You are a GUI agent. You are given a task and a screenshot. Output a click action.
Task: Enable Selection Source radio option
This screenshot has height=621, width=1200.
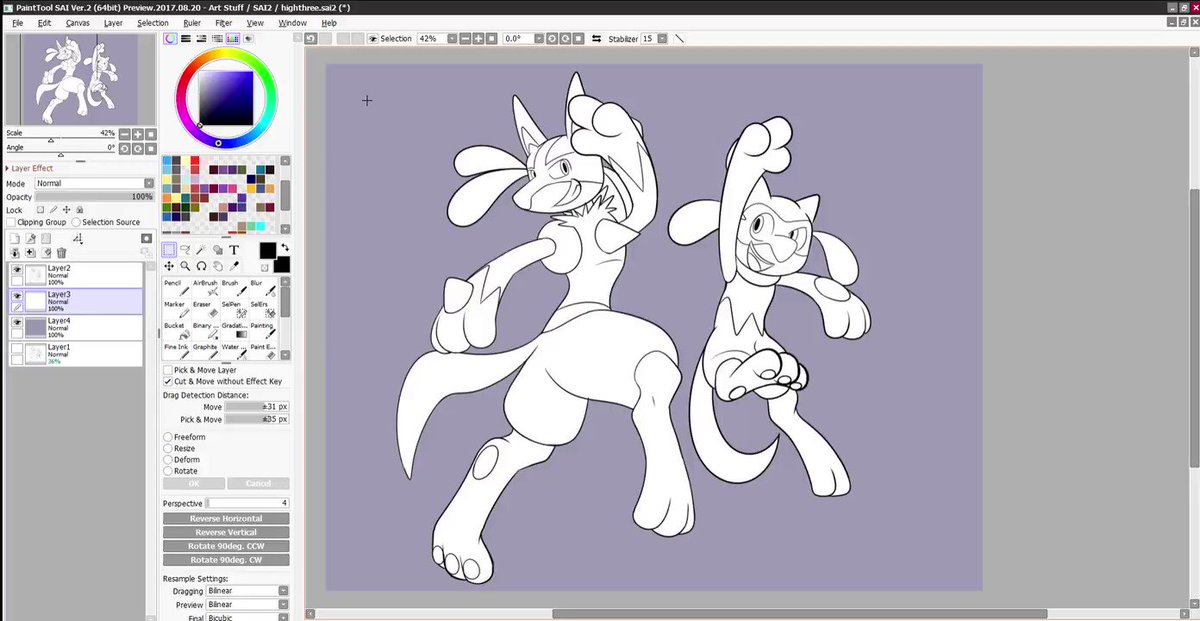(x=76, y=222)
